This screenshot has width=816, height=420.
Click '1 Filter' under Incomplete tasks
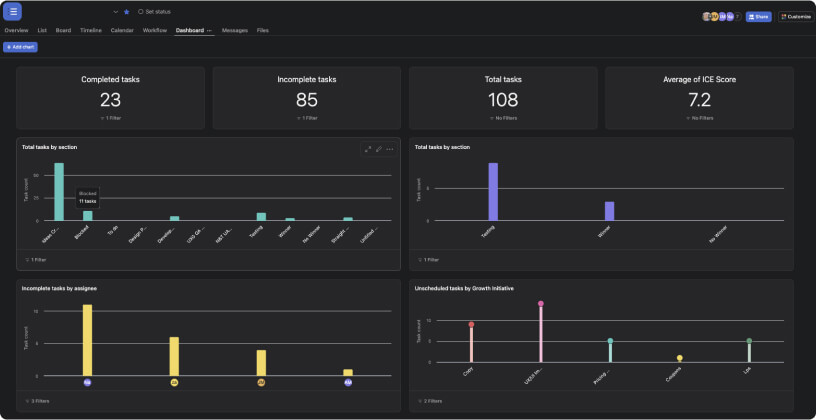coord(307,118)
